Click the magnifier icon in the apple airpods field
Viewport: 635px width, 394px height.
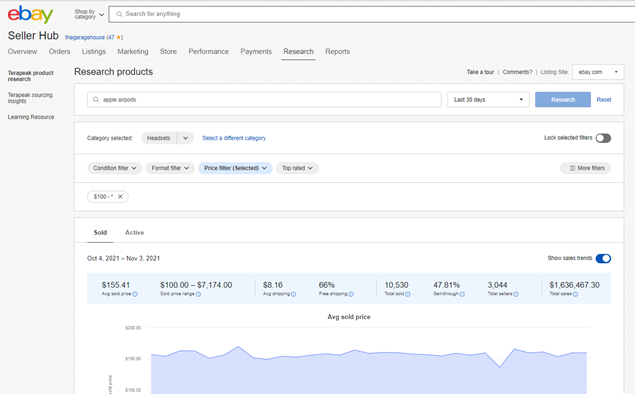96,100
